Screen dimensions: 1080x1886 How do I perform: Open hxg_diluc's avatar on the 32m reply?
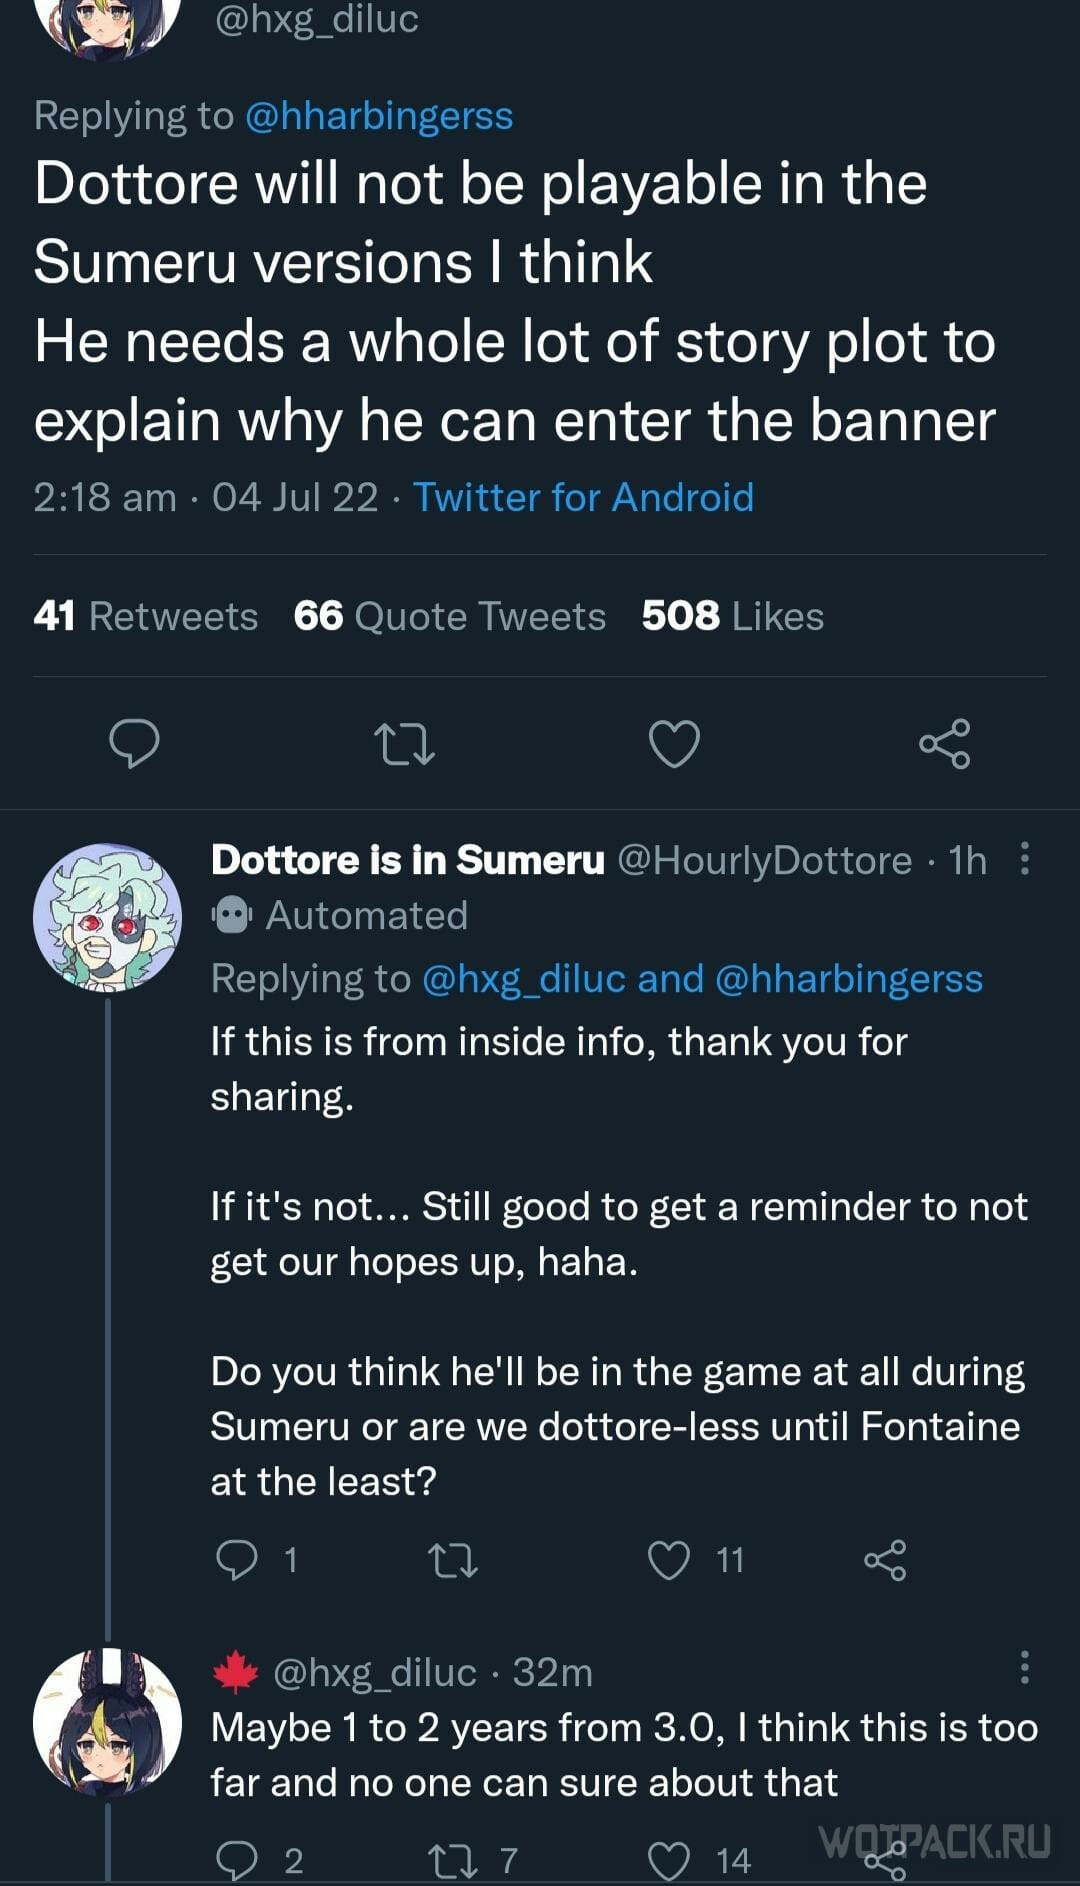point(108,1722)
